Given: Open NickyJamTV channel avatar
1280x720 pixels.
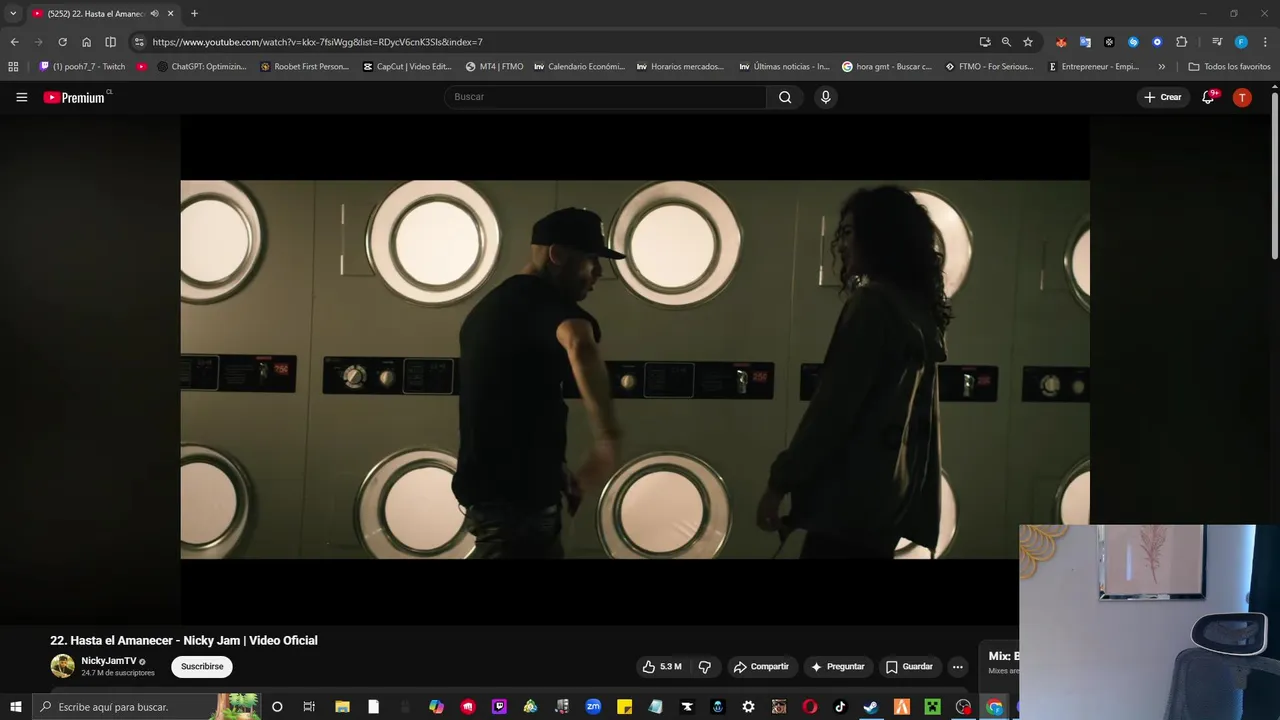Looking at the screenshot, I should click(63, 666).
